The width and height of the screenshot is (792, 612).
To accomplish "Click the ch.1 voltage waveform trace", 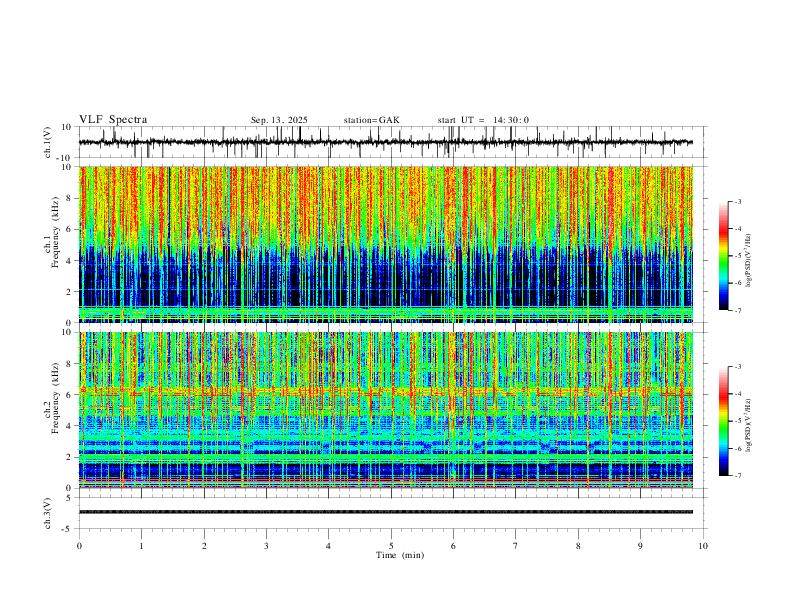I will [385, 142].
